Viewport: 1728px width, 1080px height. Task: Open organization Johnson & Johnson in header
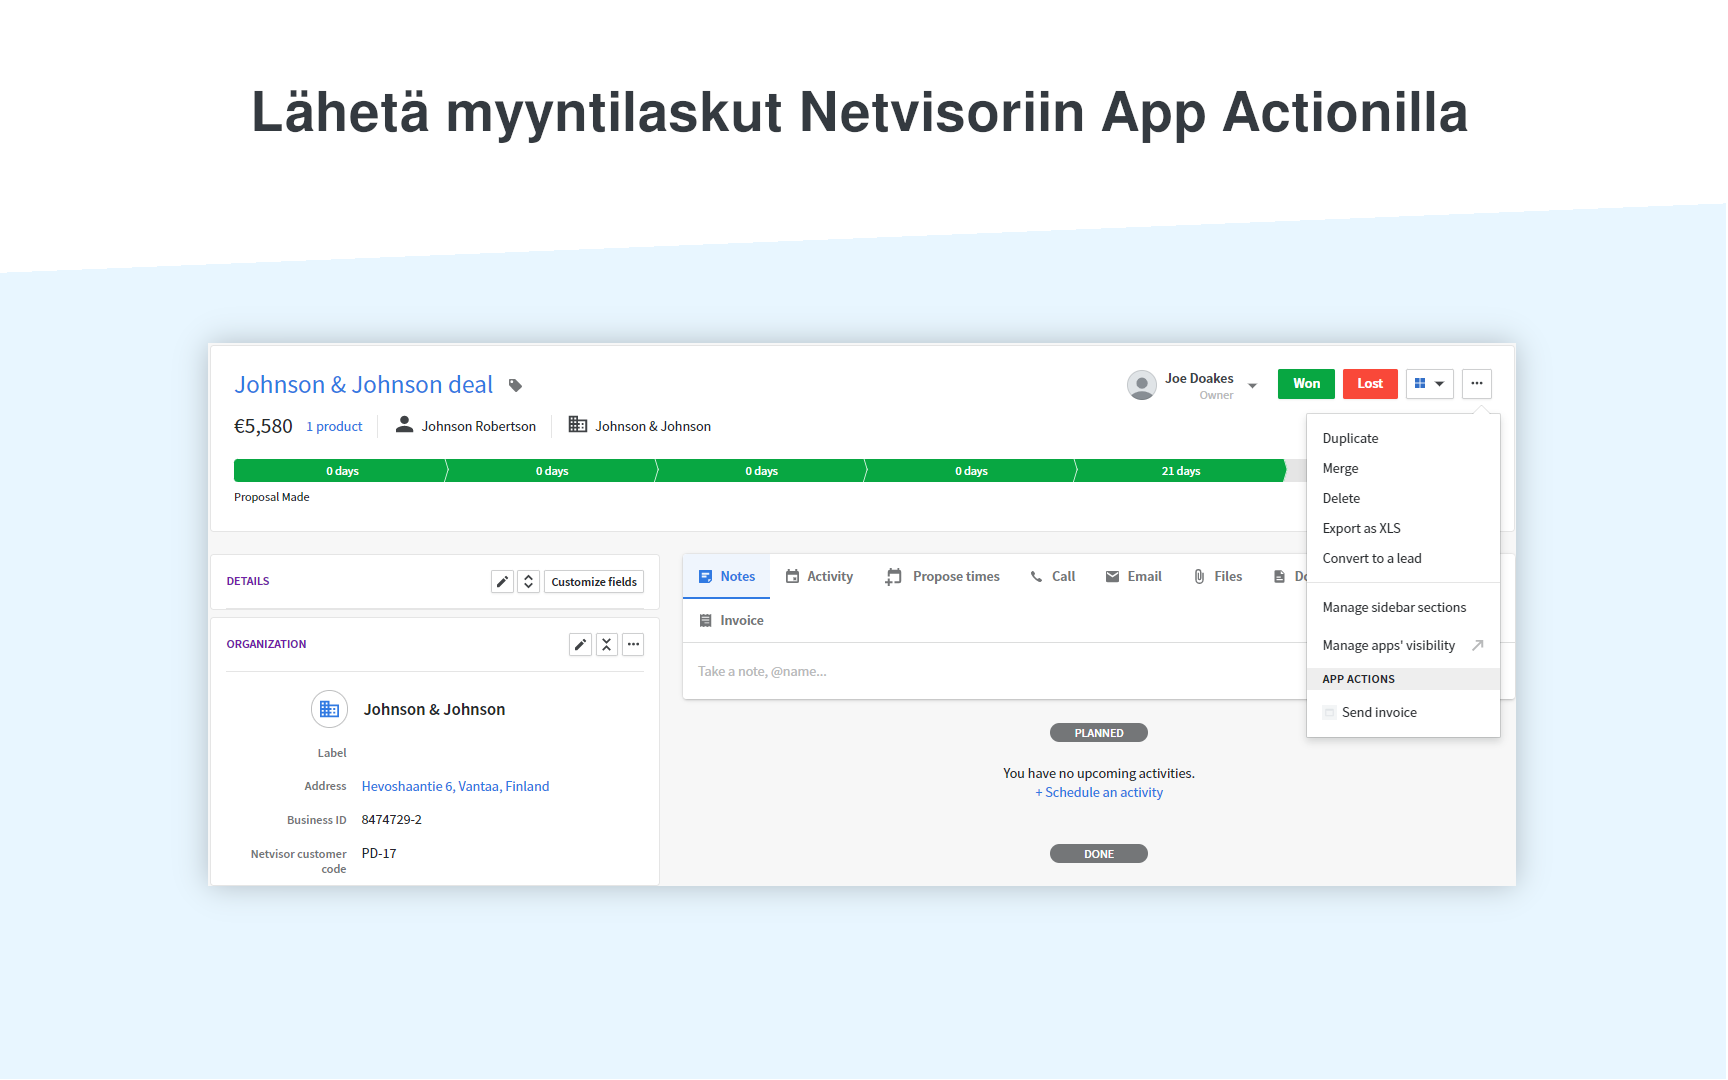pos(653,426)
